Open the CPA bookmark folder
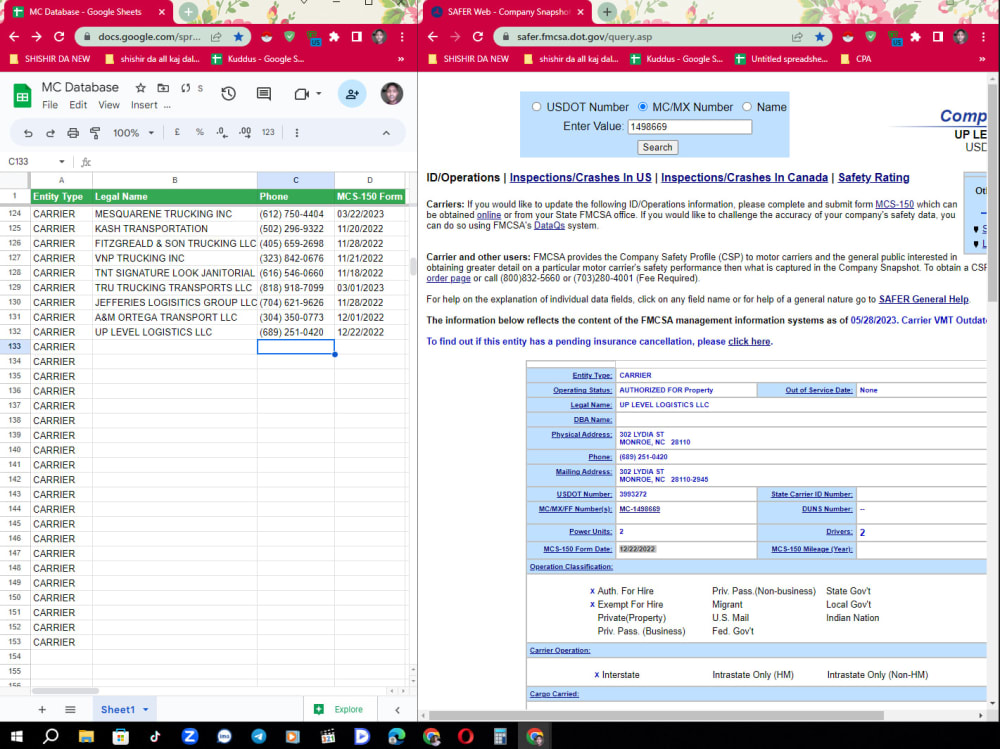Viewport: 1000px width, 749px height. click(x=856, y=59)
